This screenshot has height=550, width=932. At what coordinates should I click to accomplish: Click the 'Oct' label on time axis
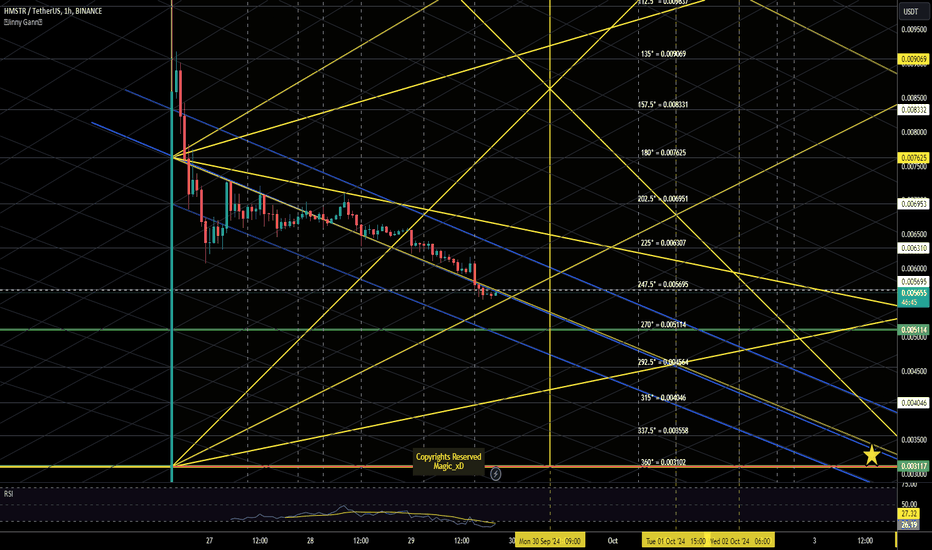[x=612, y=540]
